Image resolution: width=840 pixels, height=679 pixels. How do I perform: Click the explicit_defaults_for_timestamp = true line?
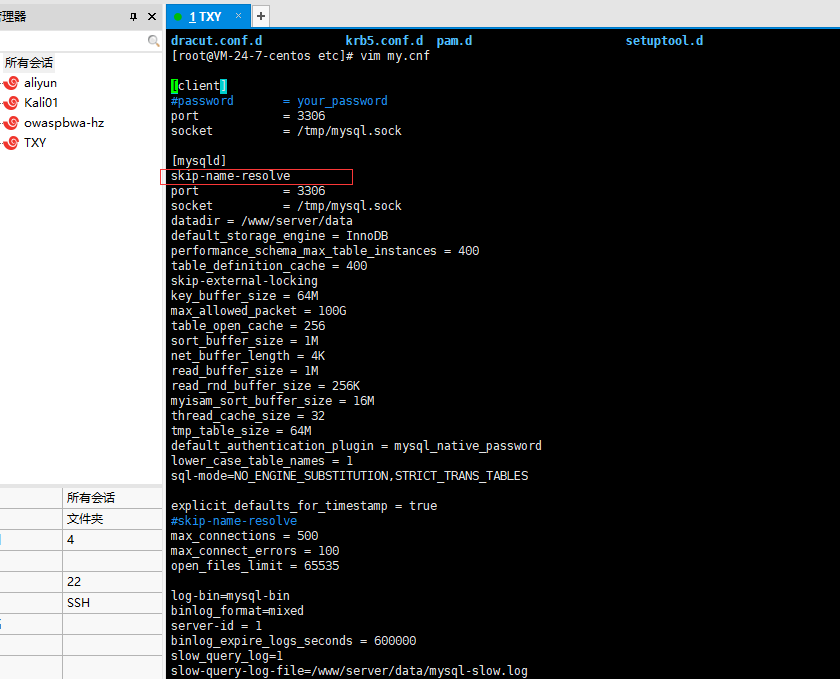click(x=304, y=506)
